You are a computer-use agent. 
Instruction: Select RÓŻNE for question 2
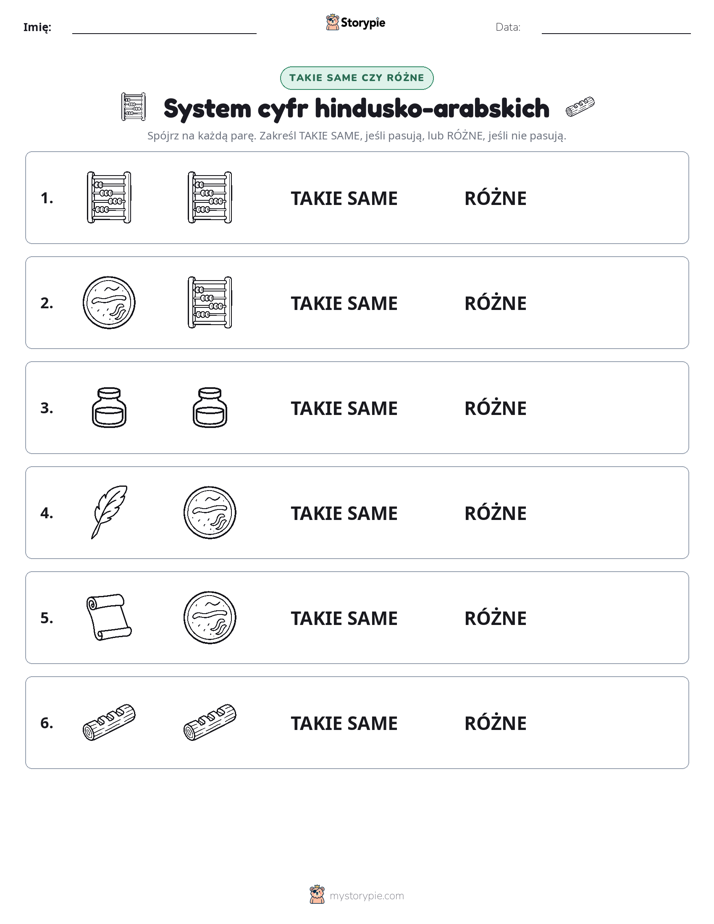point(495,303)
